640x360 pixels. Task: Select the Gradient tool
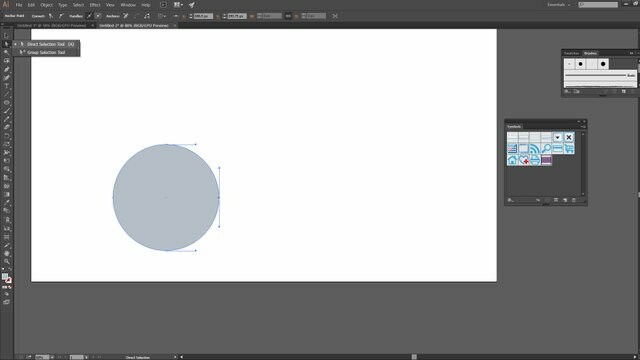point(6,195)
